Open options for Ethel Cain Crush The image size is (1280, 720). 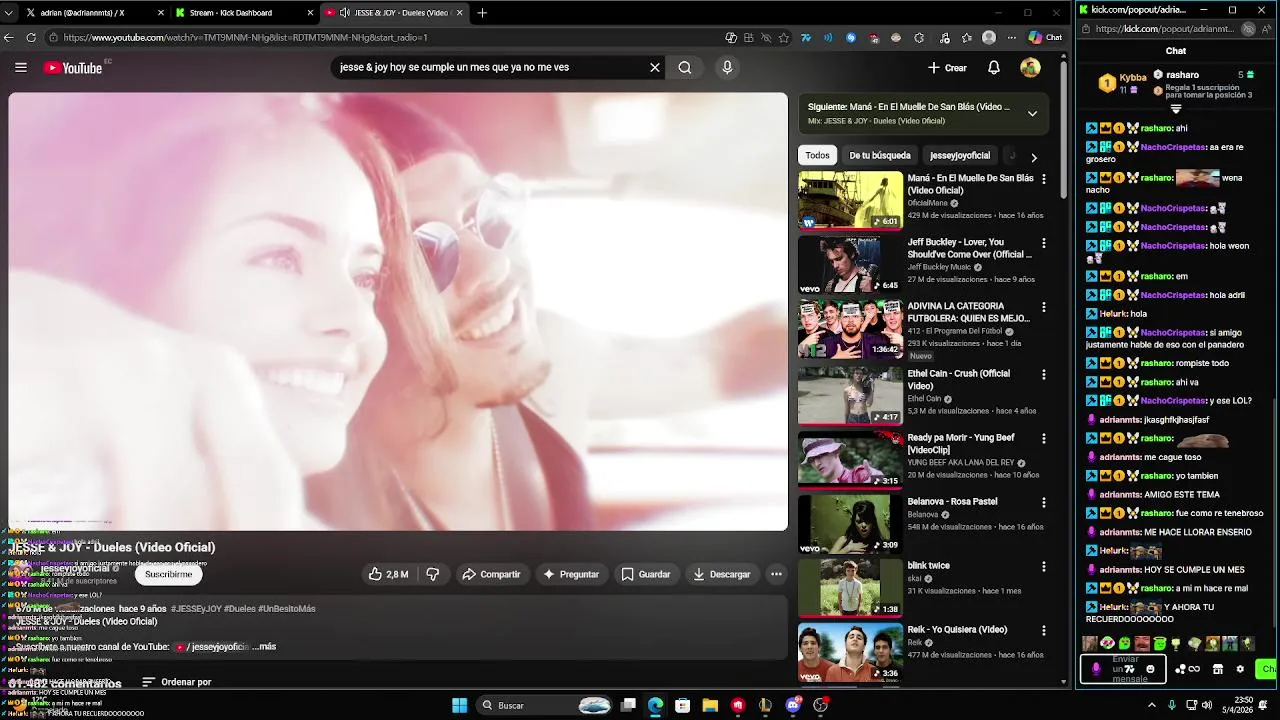[1044, 375]
